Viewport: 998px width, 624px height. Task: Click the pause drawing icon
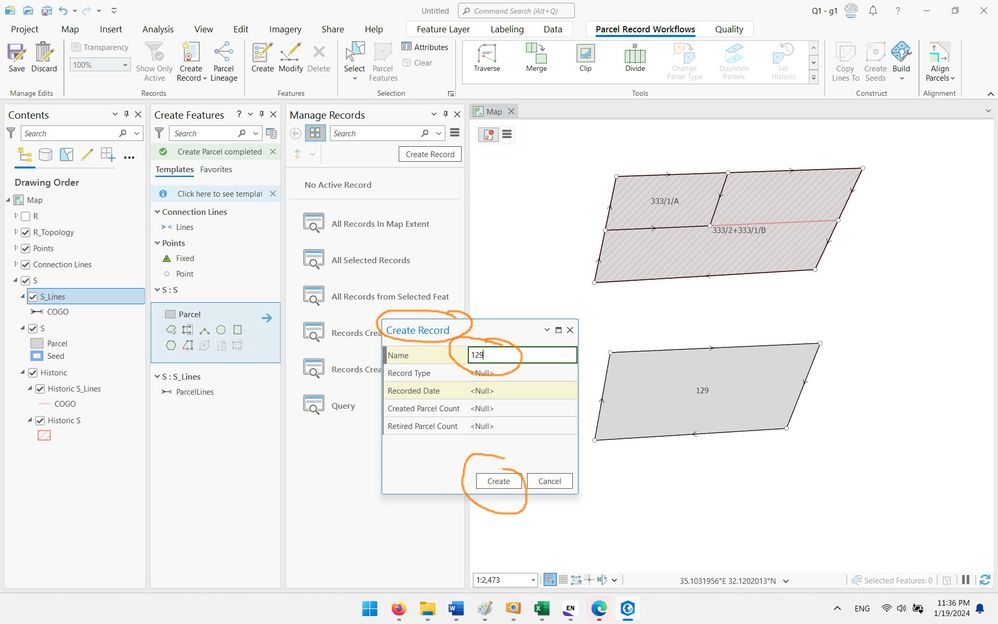pos(966,579)
